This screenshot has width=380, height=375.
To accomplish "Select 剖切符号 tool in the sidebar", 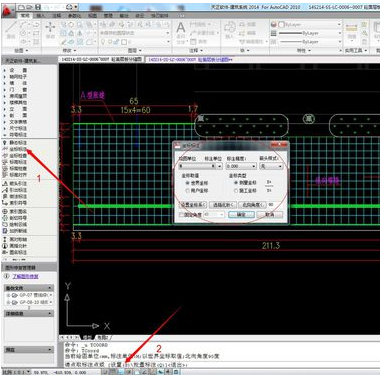I will [x=15, y=218].
